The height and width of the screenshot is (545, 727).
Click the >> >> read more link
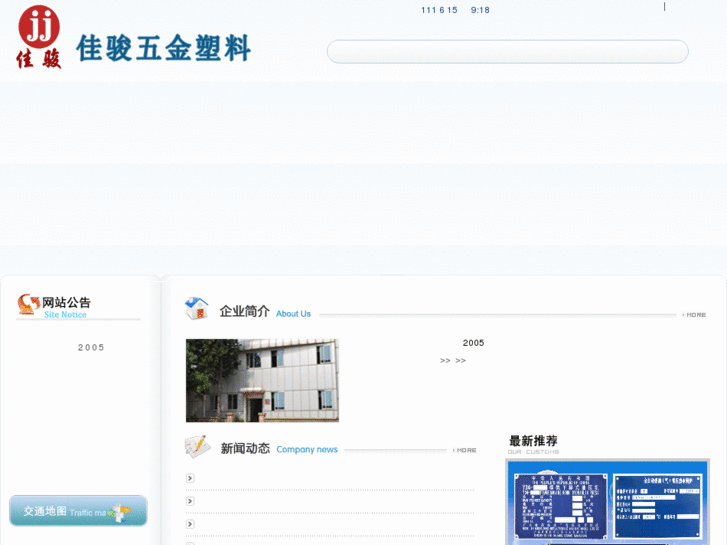point(453,360)
